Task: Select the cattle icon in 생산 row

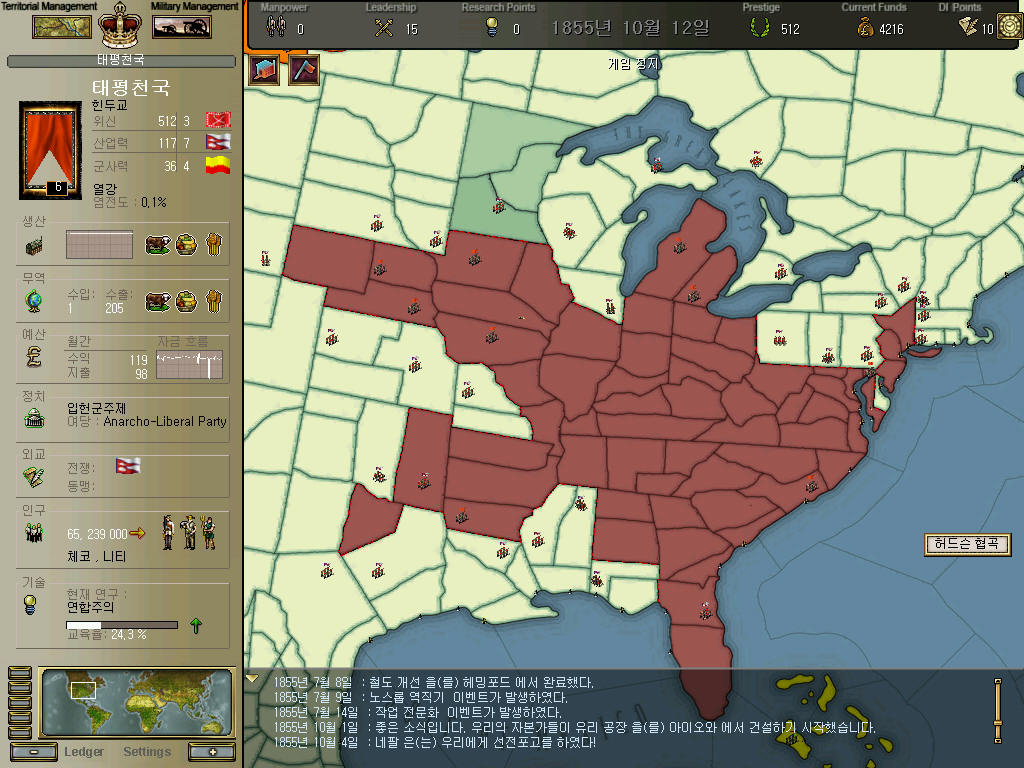Action: (157, 245)
